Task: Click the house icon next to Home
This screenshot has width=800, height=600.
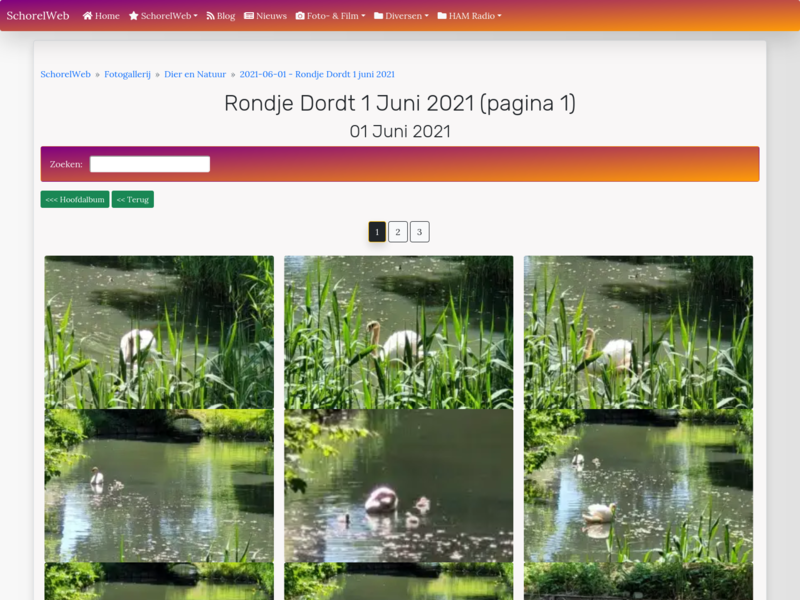Action: (87, 16)
